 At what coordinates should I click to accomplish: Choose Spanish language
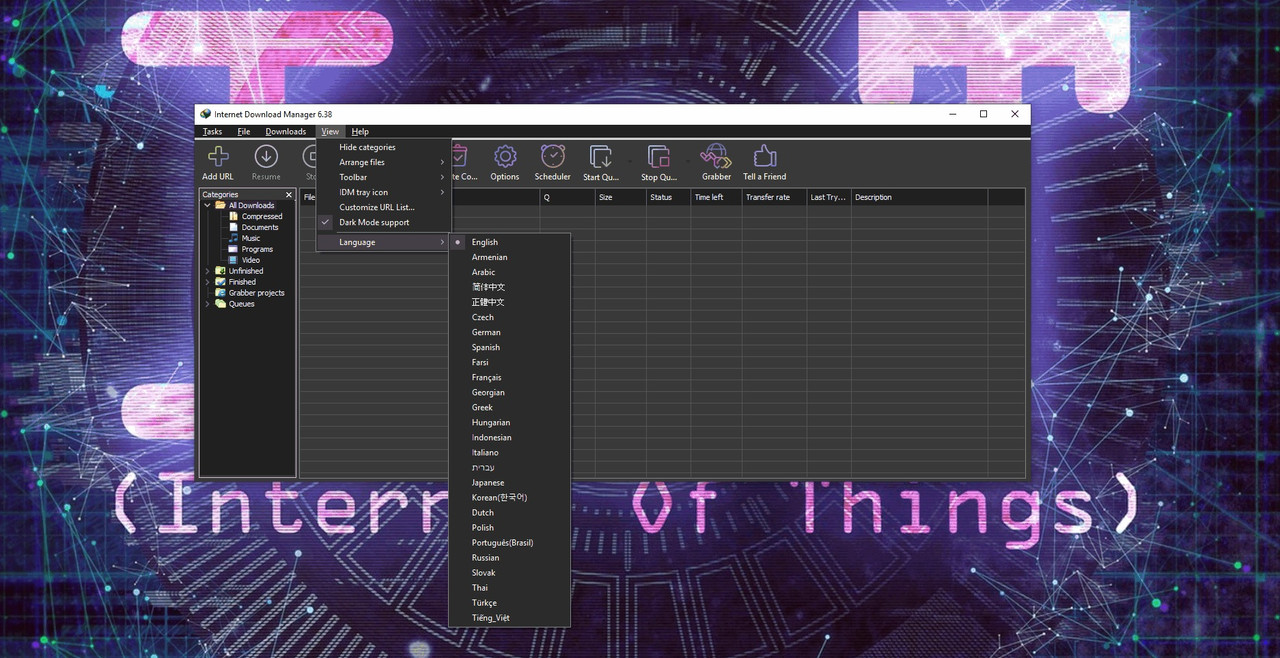tap(486, 347)
